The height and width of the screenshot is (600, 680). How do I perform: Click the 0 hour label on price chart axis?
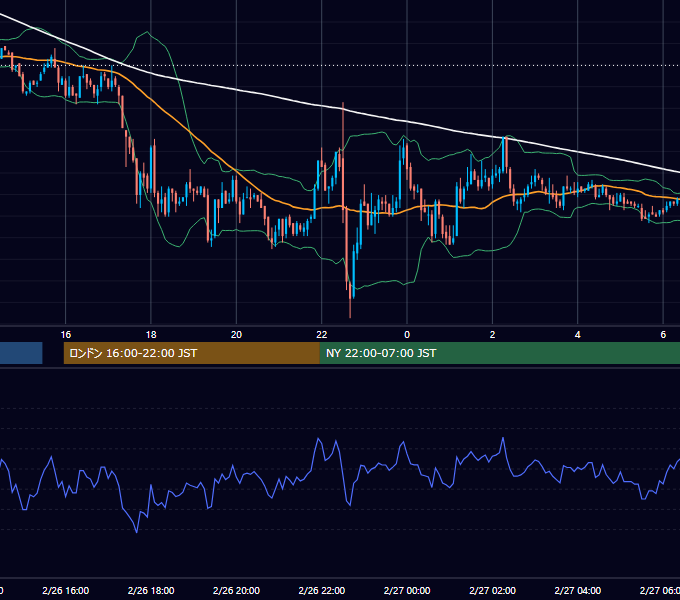coord(407,335)
